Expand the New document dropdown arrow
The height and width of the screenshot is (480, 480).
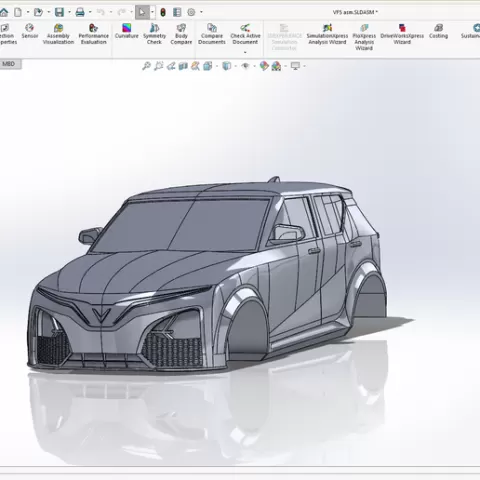(28, 12)
